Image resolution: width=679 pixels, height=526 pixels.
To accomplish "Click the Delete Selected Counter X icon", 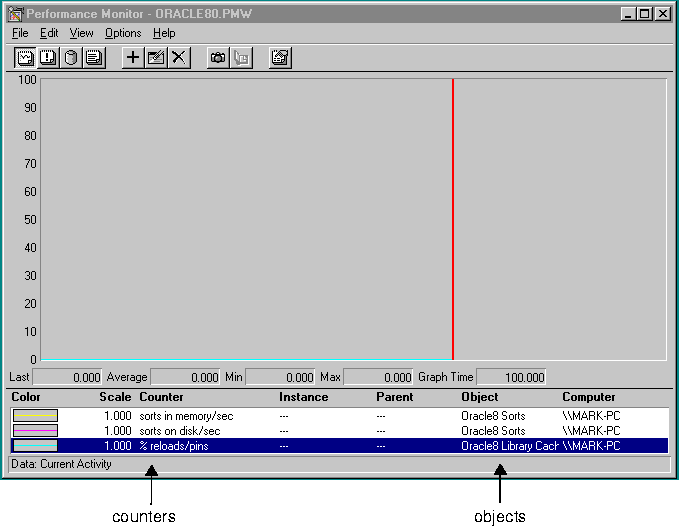I will click(x=179, y=58).
